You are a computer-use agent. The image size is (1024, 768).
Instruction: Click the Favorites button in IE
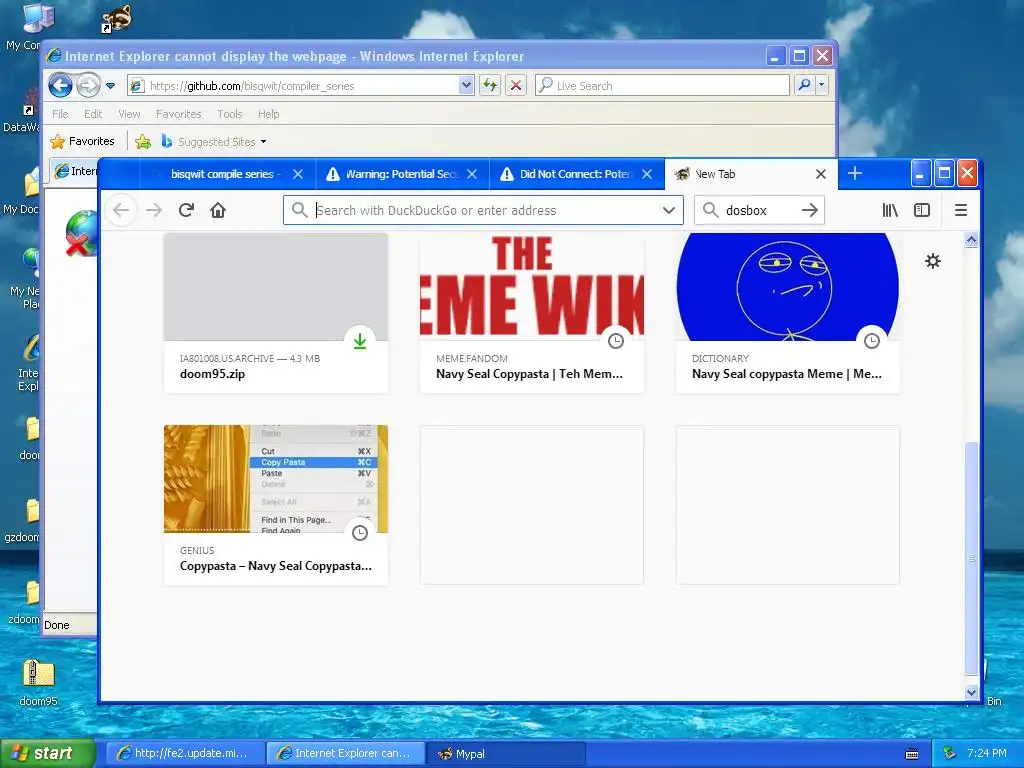coord(83,141)
